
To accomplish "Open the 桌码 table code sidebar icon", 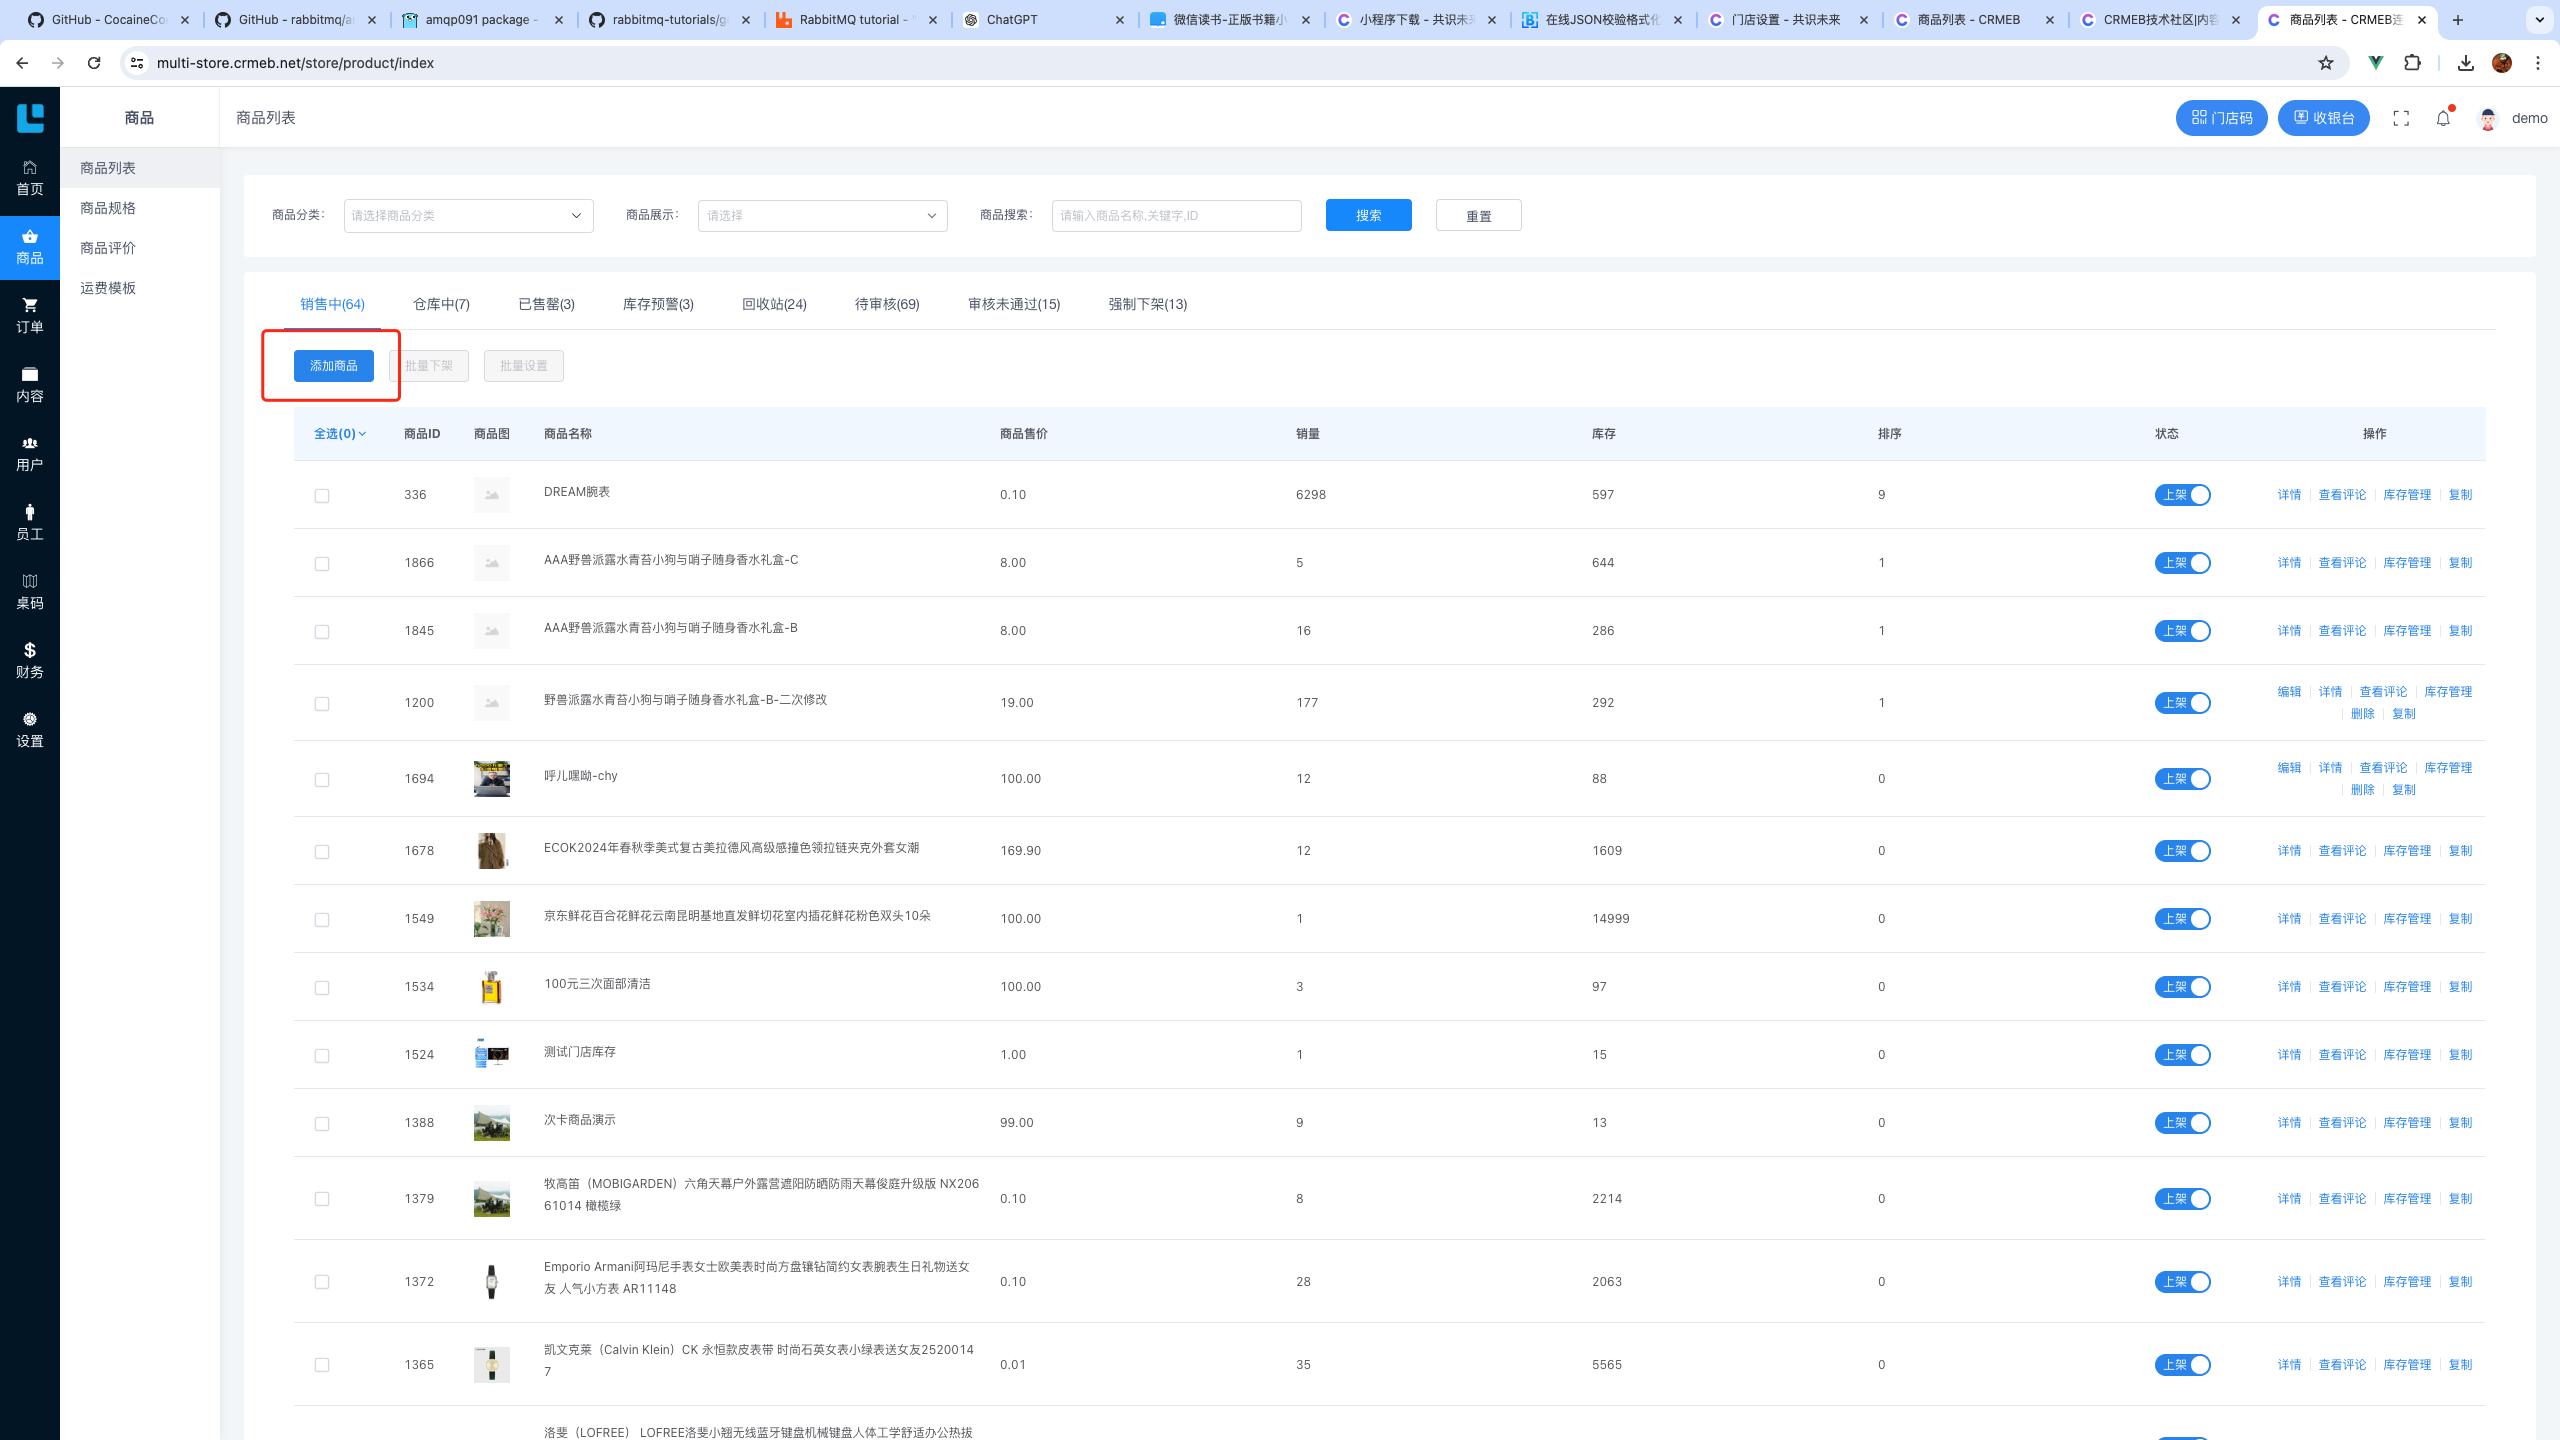I will click(x=30, y=591).
